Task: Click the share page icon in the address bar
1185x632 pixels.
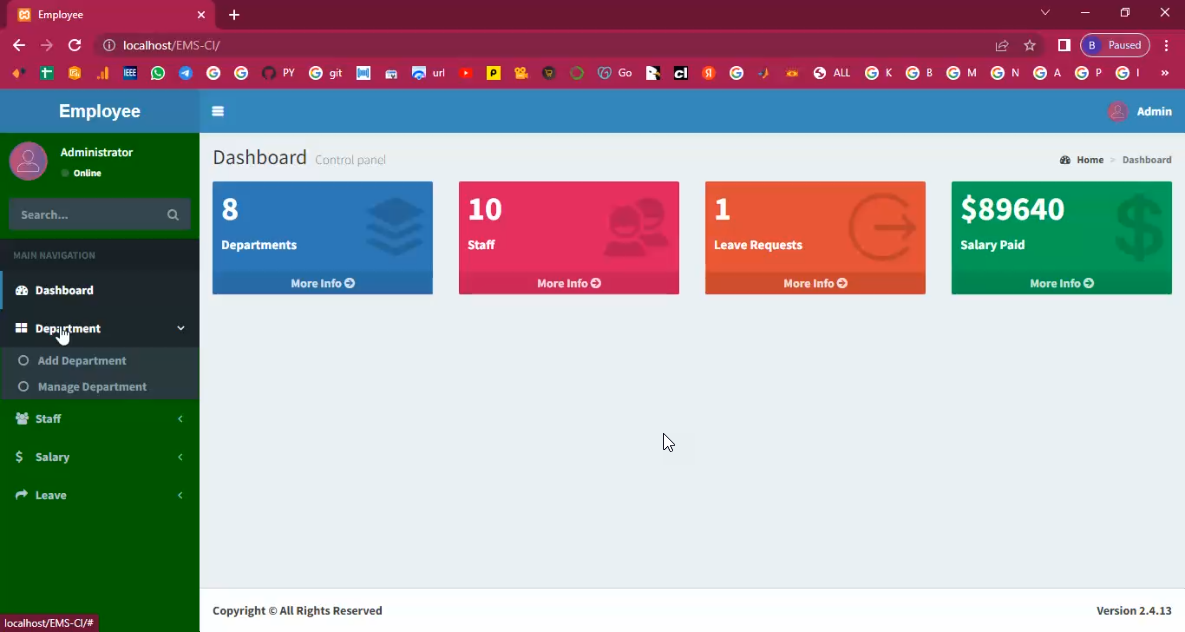Action: 1002,45
